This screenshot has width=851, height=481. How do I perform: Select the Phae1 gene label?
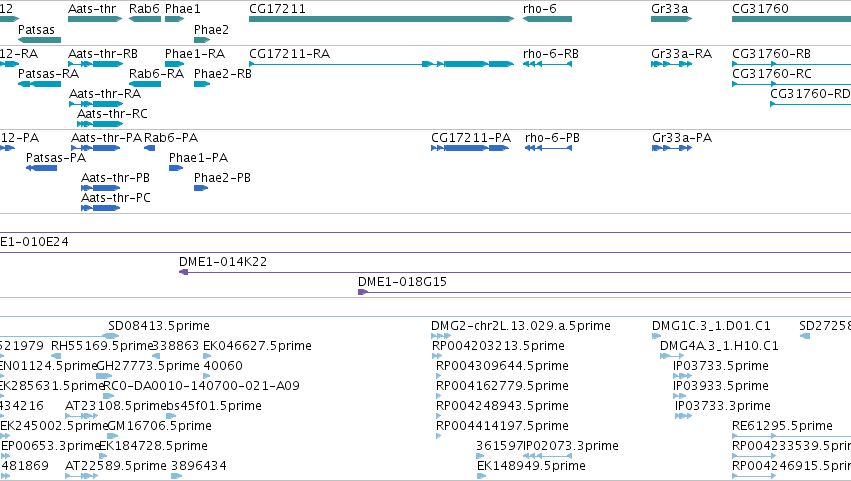point(182,9)
